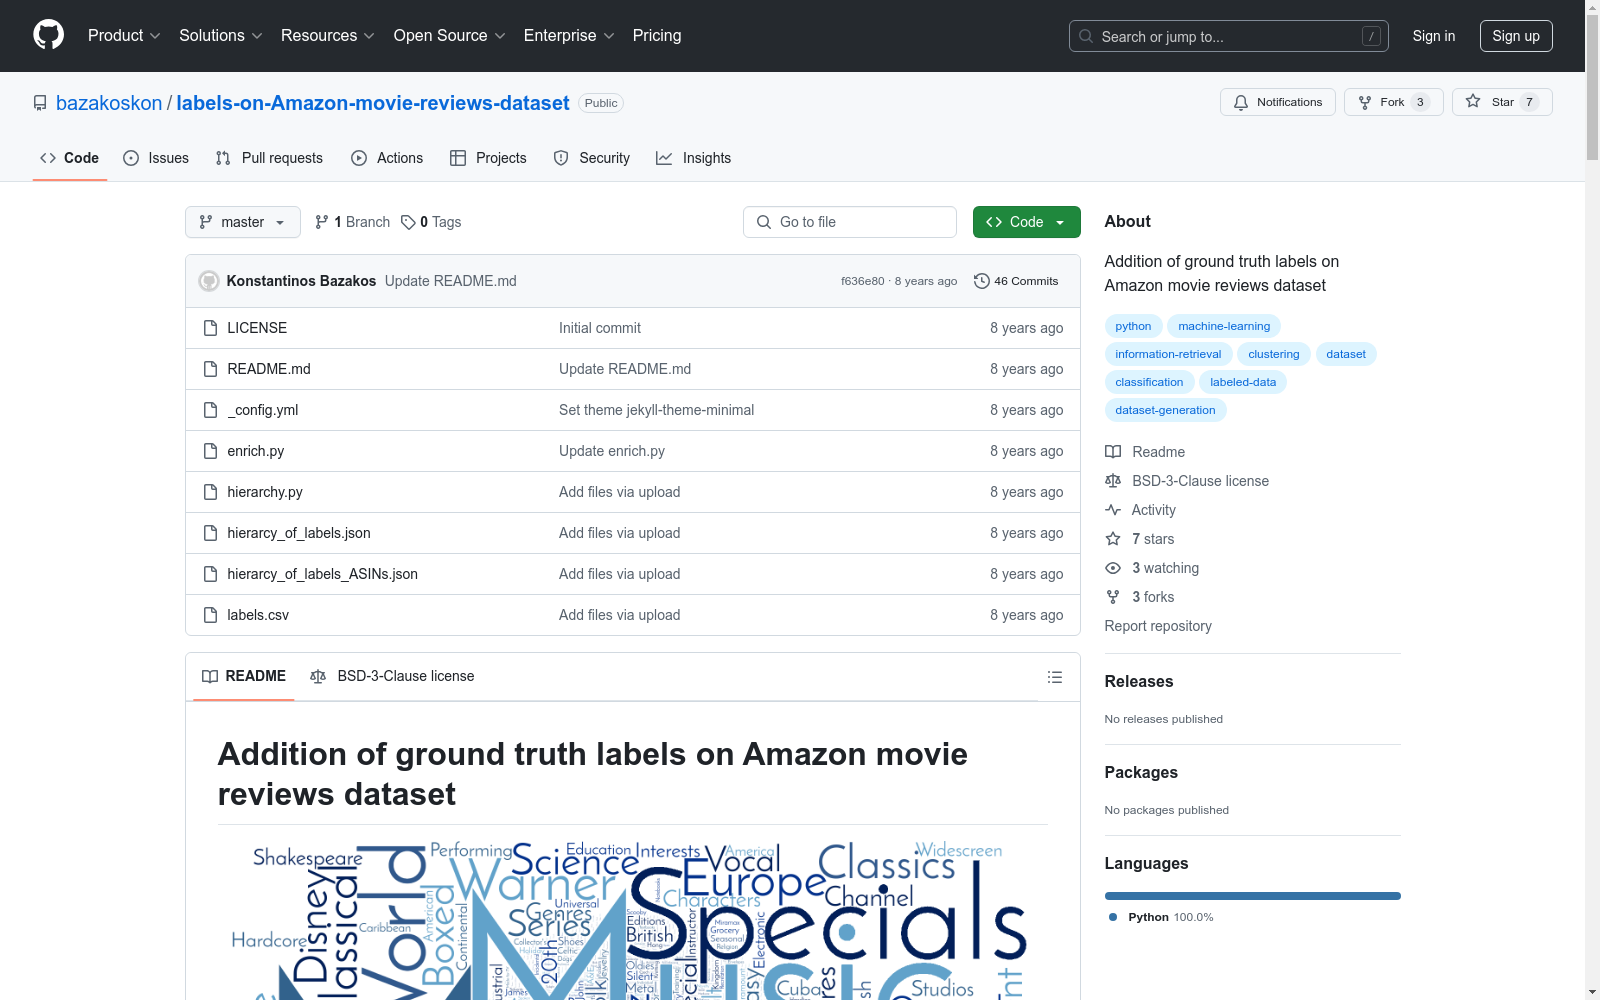Screen dimensions: 1600x1000
Task: Click Report repository link
Action: (x=1158, y=626)
